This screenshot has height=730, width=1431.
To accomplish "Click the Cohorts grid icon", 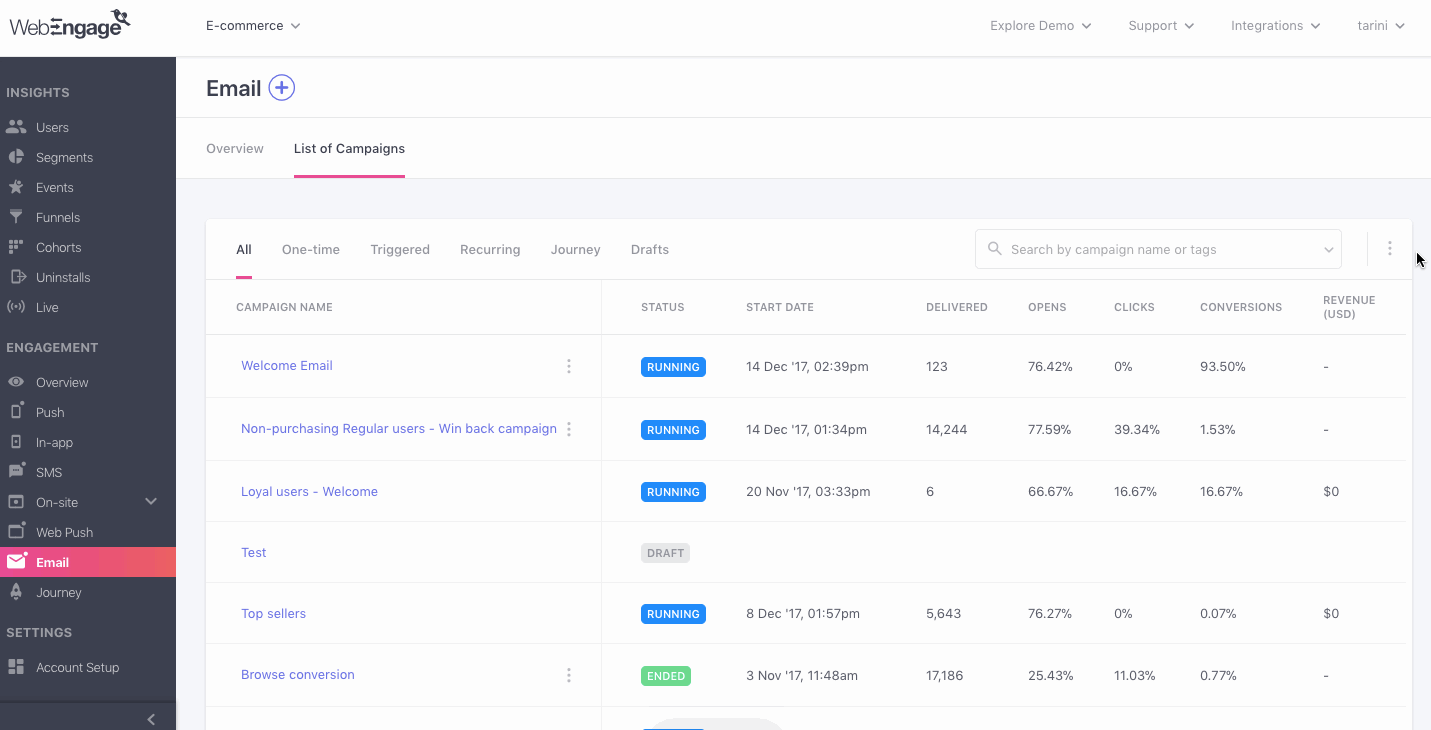I will [x=16, y=247].
